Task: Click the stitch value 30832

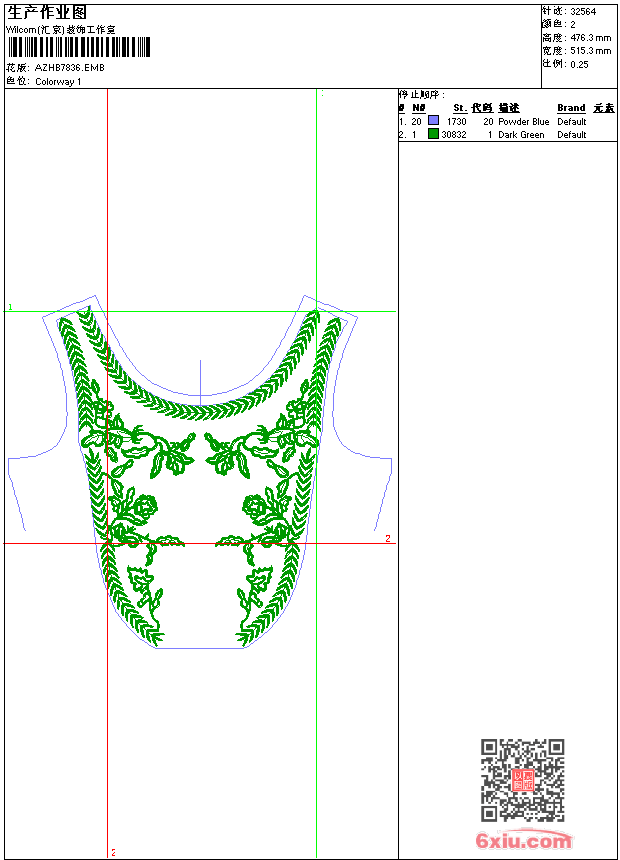Action: pyautogui.click(x=454, y=135)
